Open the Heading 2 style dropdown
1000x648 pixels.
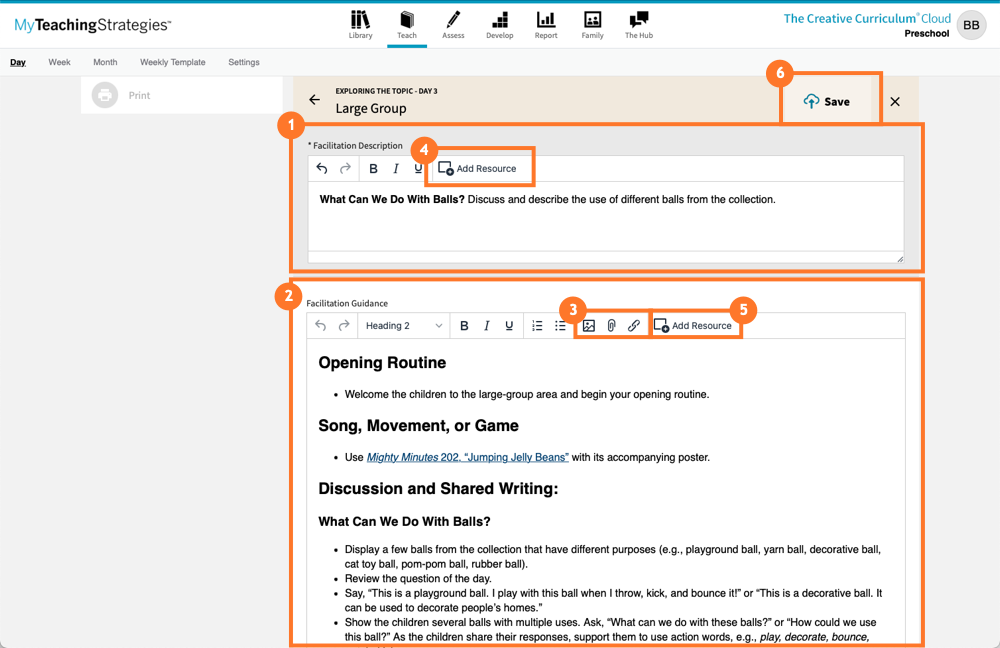coord(403,325)
